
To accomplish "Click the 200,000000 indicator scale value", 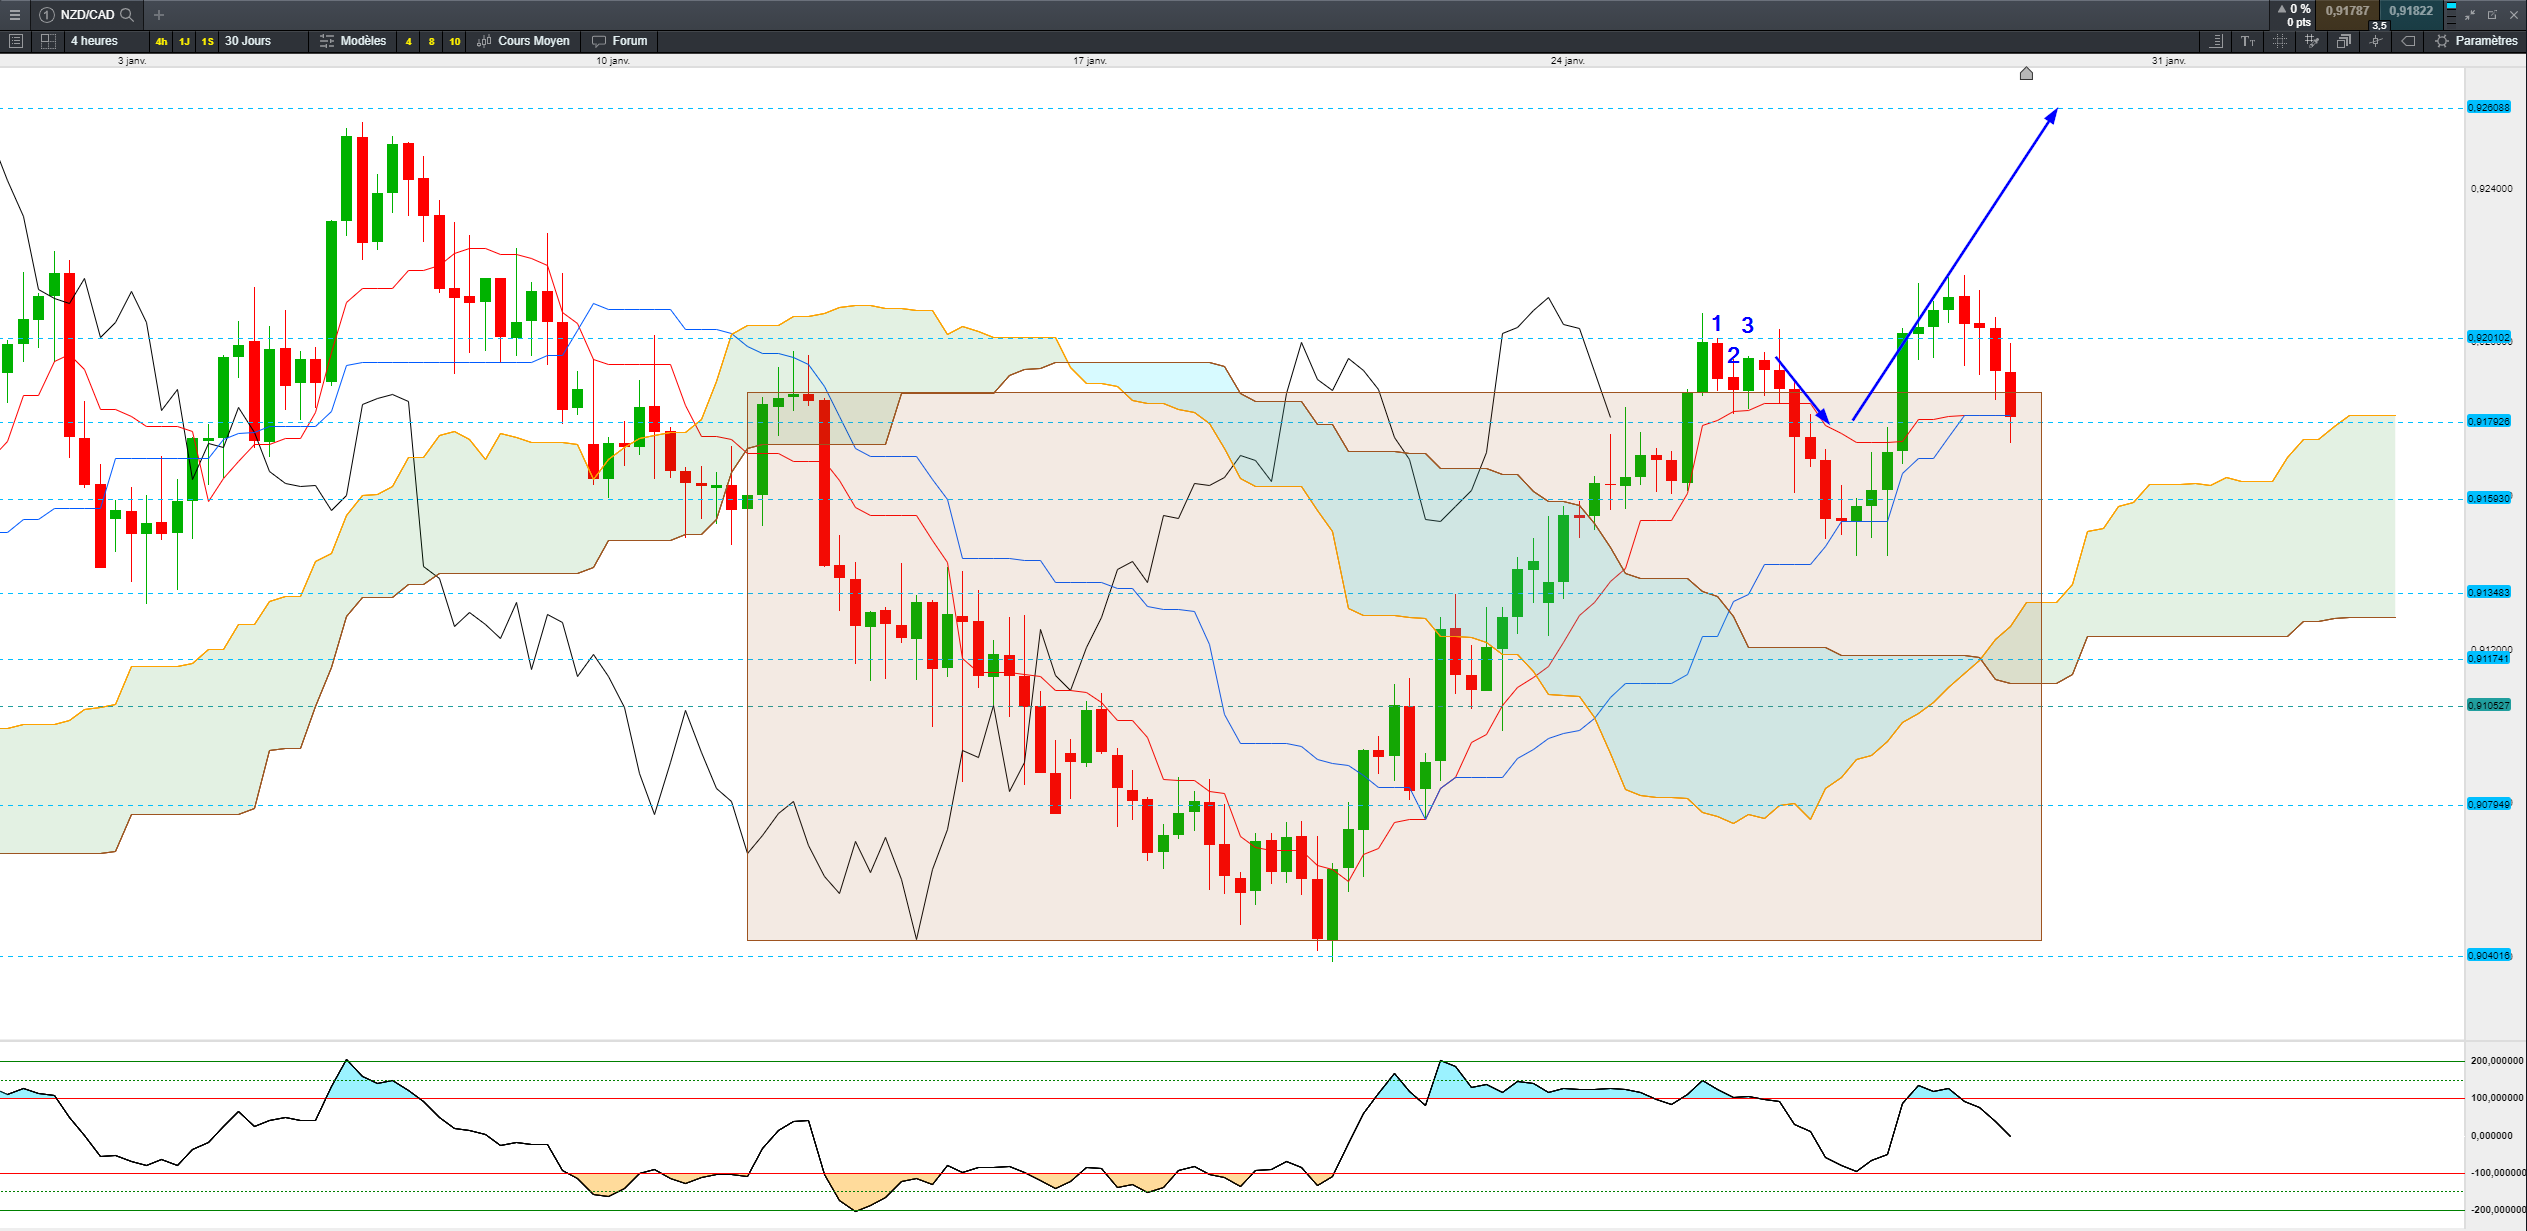I will [x=2497, y=1061].
